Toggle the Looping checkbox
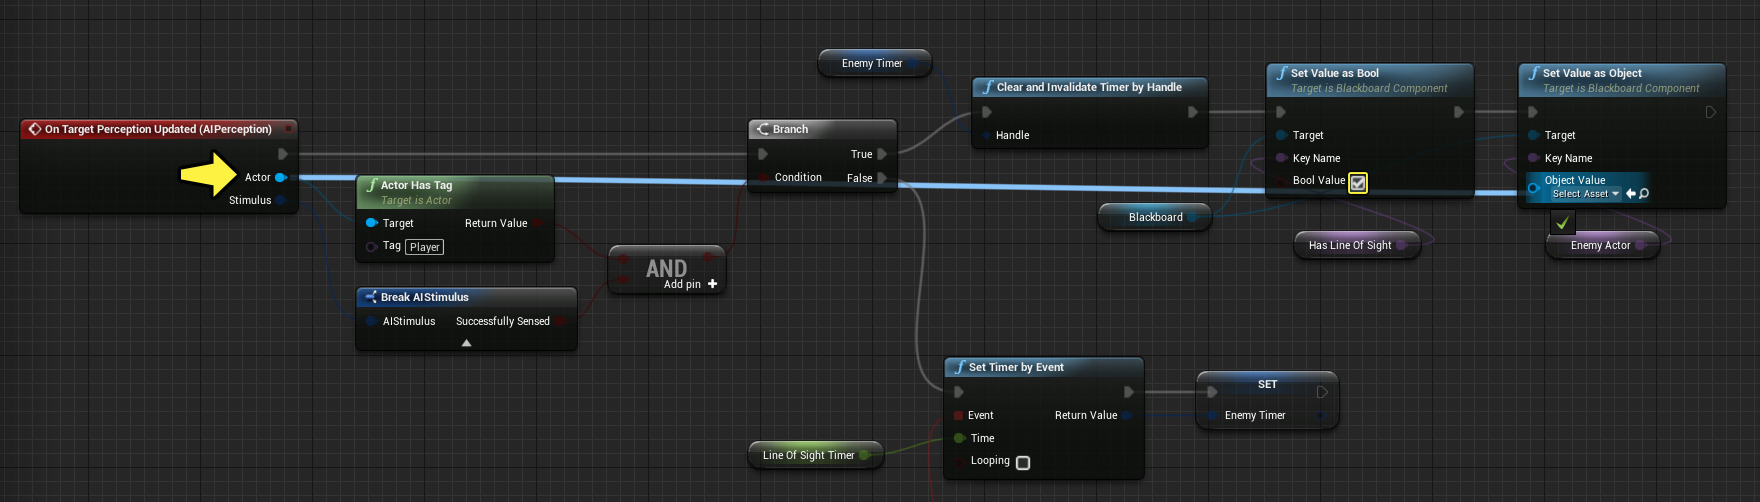The height and width of the screenshot is (502, 1760). click(1023, 462)
